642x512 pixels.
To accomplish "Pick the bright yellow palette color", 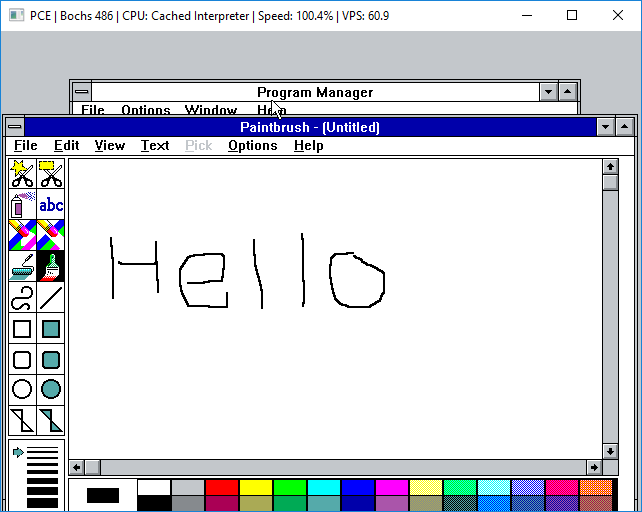I will coord(256,487).
